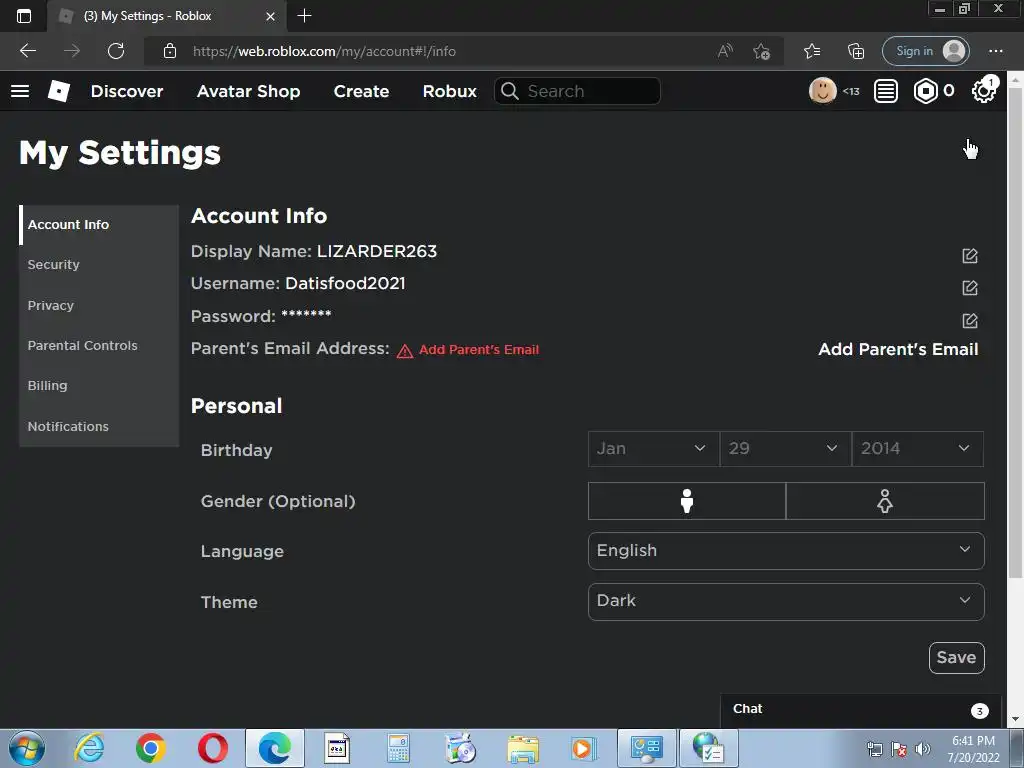Screen dimensions: 1024x768
Task: Click the page vertical scrollbar thumb
Action: pos(1015,333)
